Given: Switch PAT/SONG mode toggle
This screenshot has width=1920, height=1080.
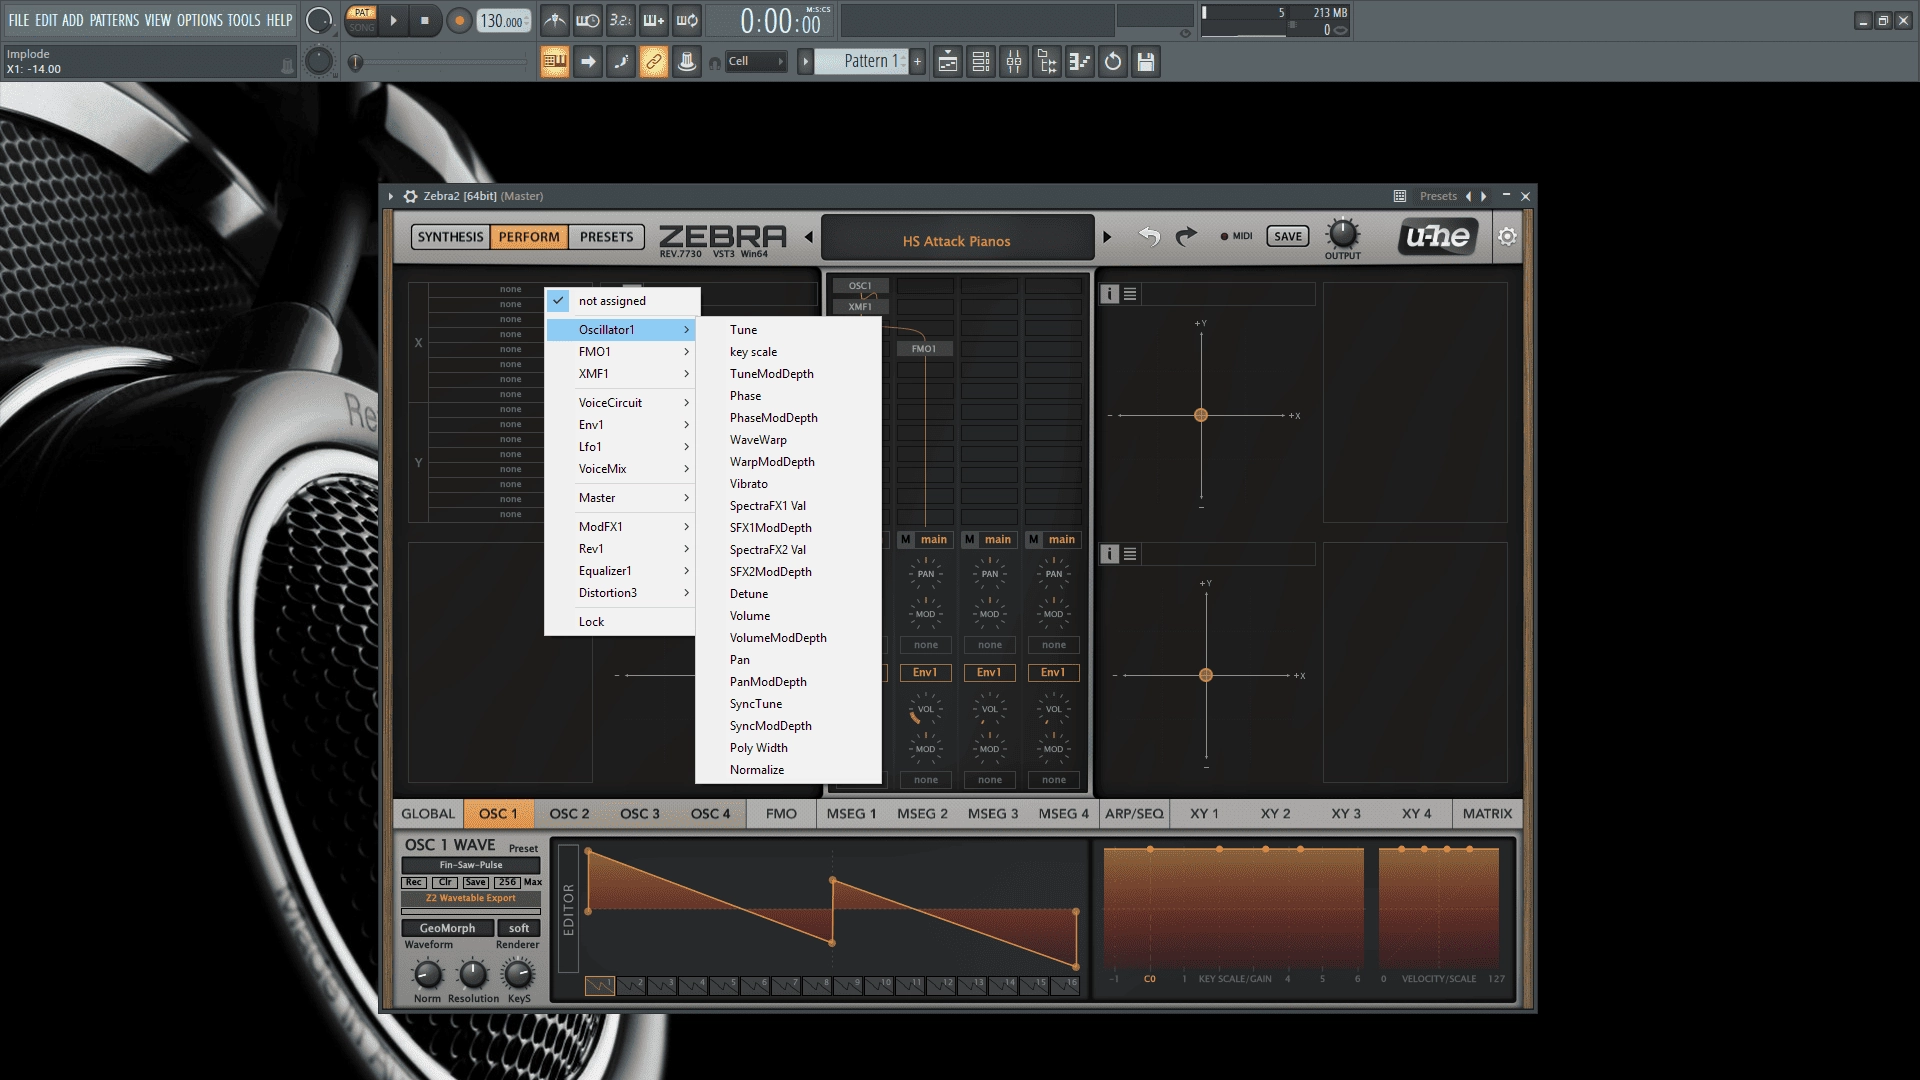Looking at the screenshot, I should pos(362,20).
